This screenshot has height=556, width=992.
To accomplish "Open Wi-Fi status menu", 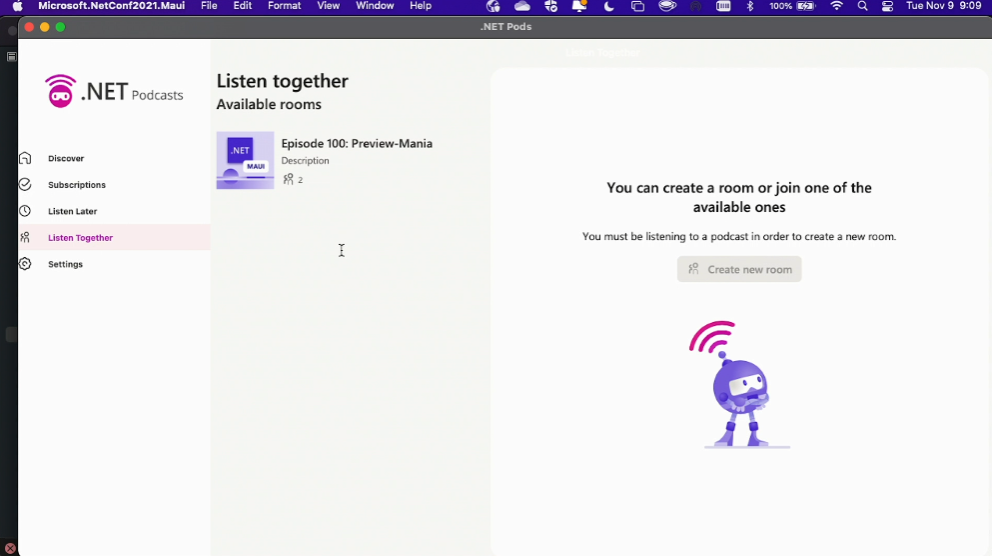I will 836,6.
